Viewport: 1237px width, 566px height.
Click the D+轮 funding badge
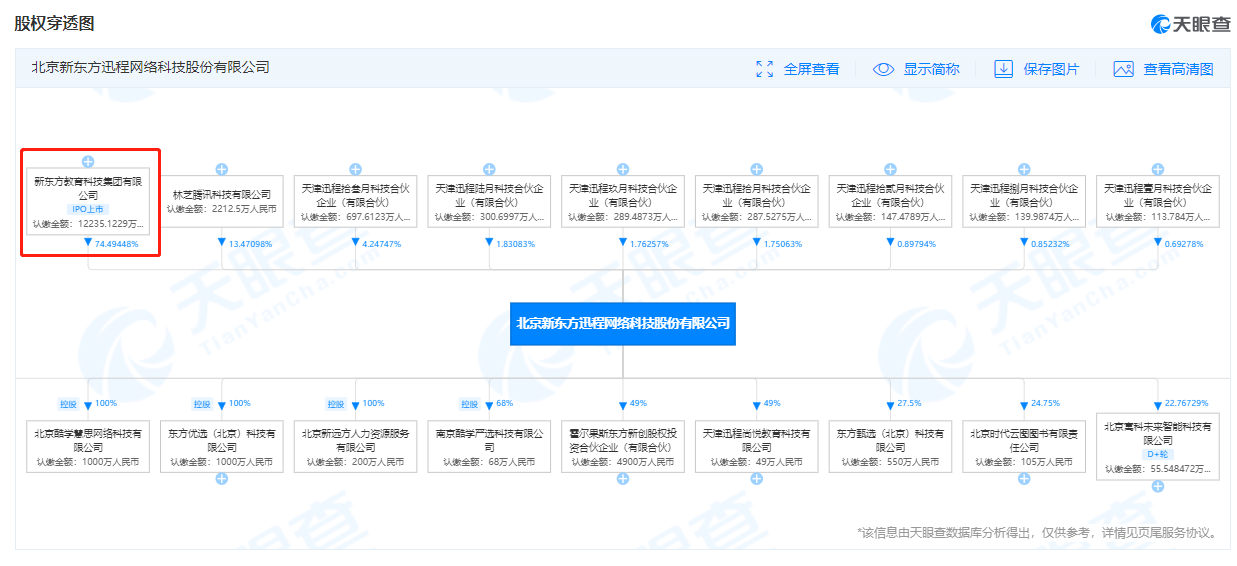[1157, 455]
